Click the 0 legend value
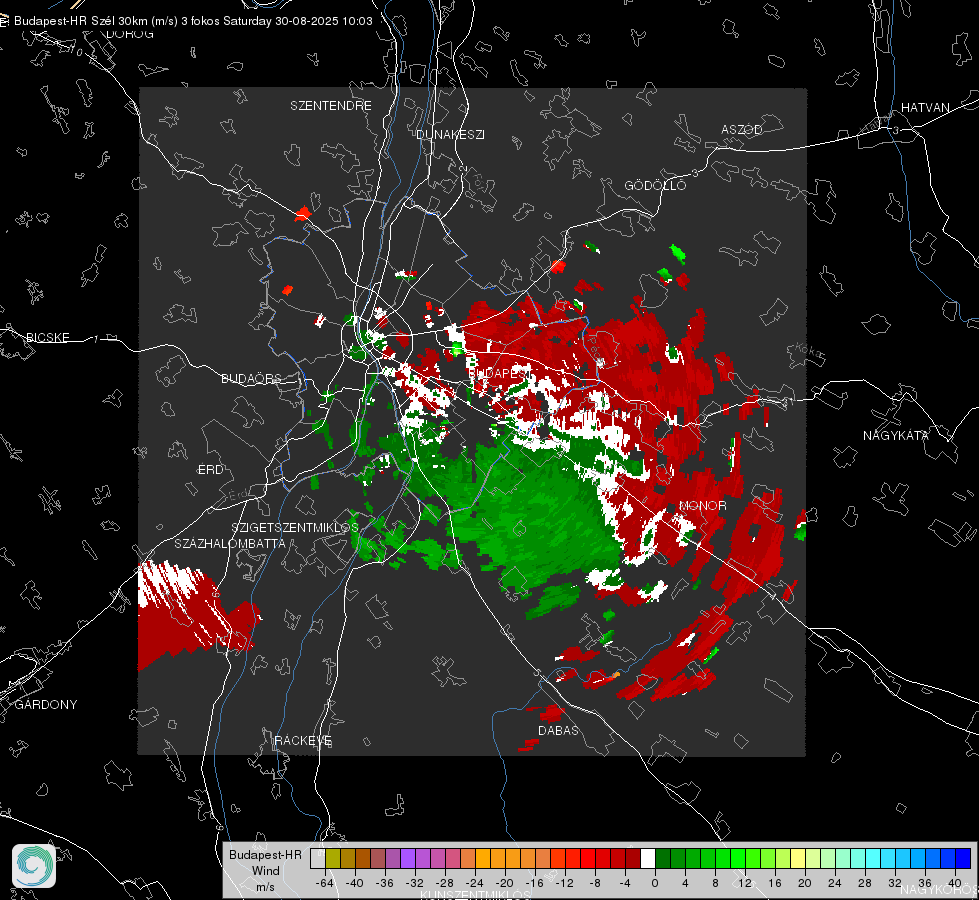Screen dimensions: 979x900 (655, 883)
